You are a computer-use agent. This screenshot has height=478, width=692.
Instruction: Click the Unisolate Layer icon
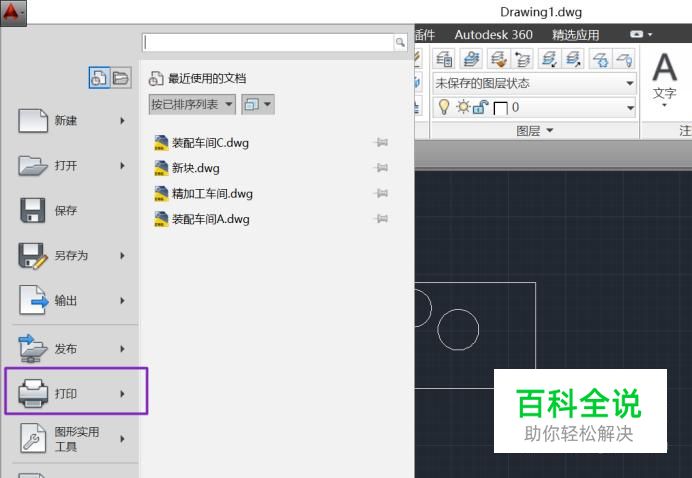pyautogui.click(x=573, y=59)
